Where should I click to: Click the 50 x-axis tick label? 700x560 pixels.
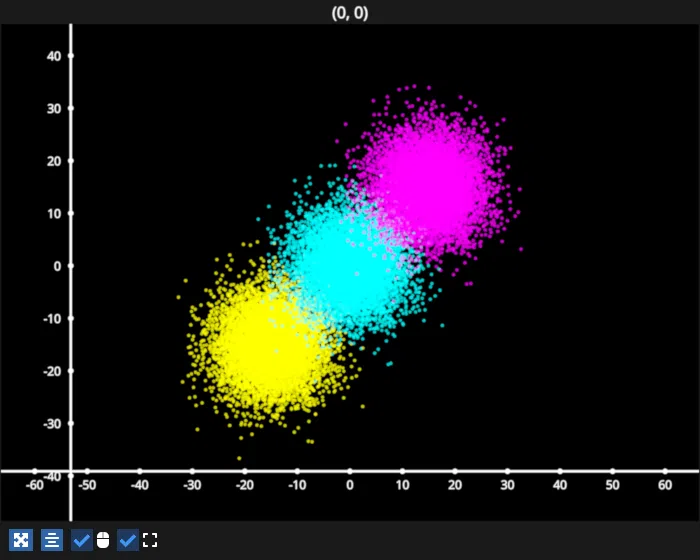tap(612, 485)
